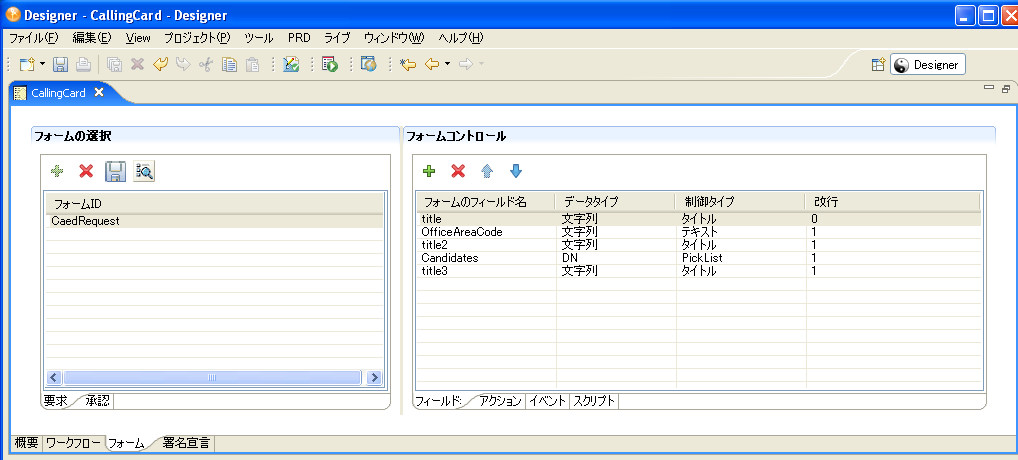The height and width of the screenshot is (460, 1018).
Task: Switch to the 要求 tab
Action: click(55, 401)
